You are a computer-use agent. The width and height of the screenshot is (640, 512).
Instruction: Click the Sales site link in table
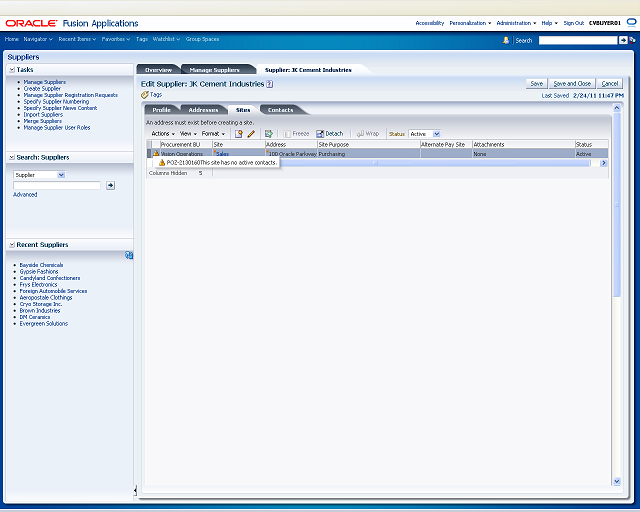click(x=222, y=154)
